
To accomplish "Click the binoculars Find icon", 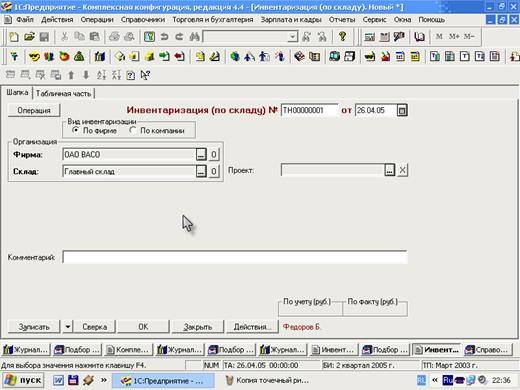I will click(194, 36).
